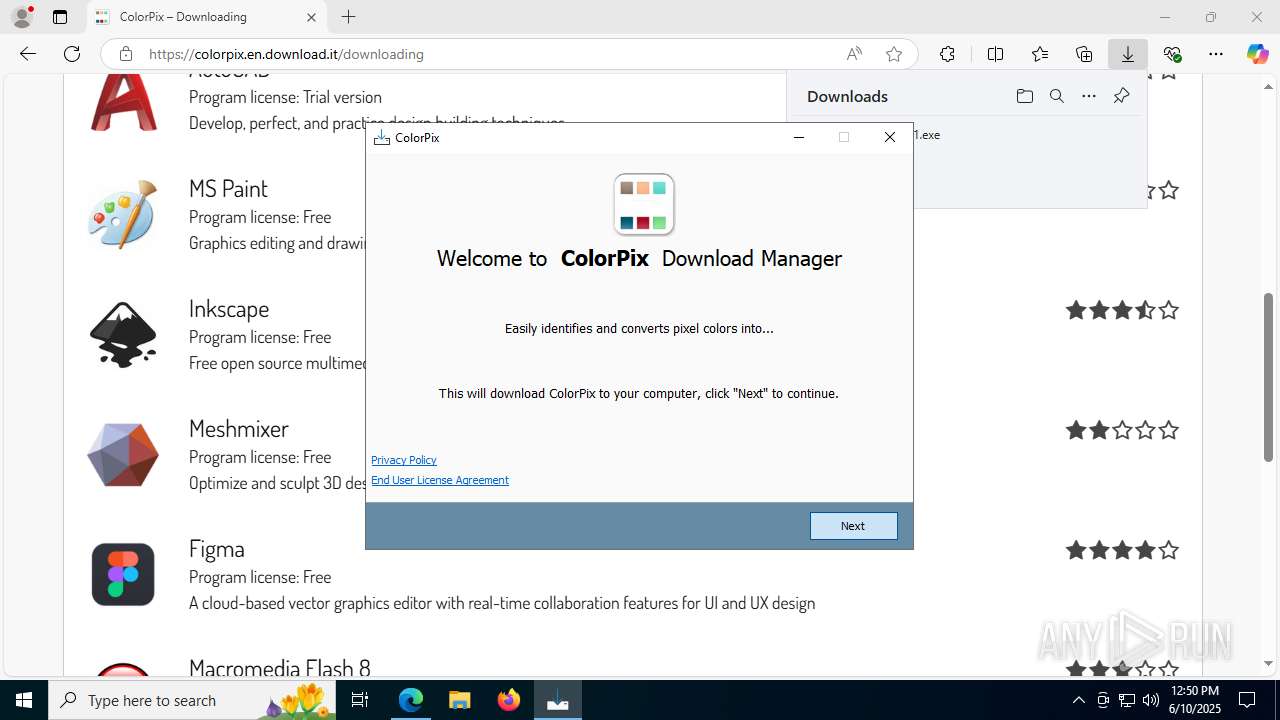Open Firefox from the taskbar
This screenshot has width=1280, height=720.
509,700
